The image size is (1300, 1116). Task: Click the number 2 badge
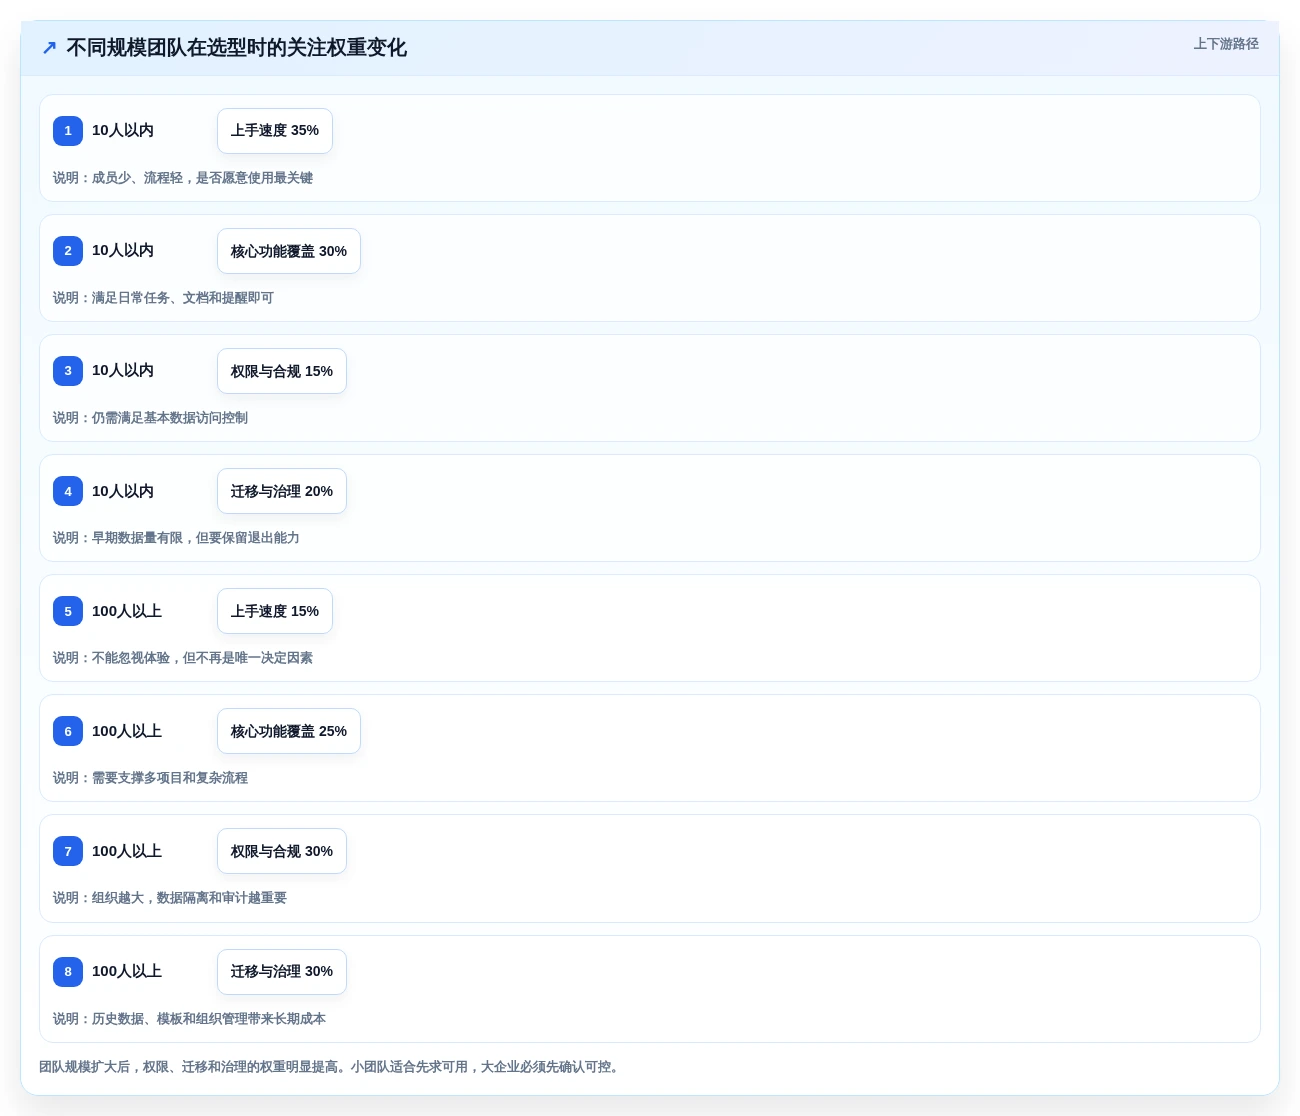tap(68, 251)
